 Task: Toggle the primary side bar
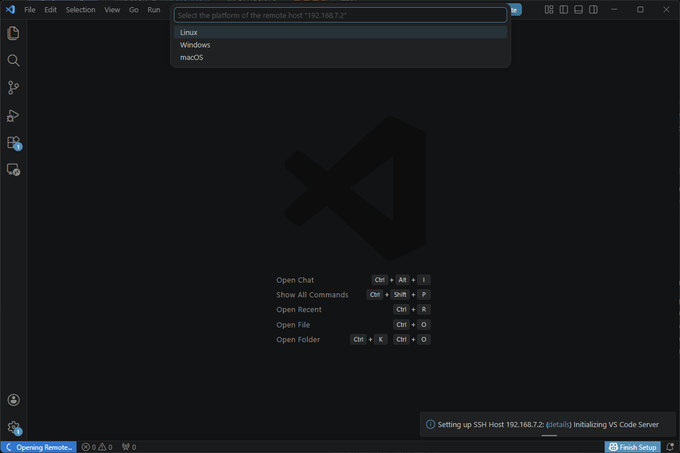pyautogui.click(x=564, y=10)
